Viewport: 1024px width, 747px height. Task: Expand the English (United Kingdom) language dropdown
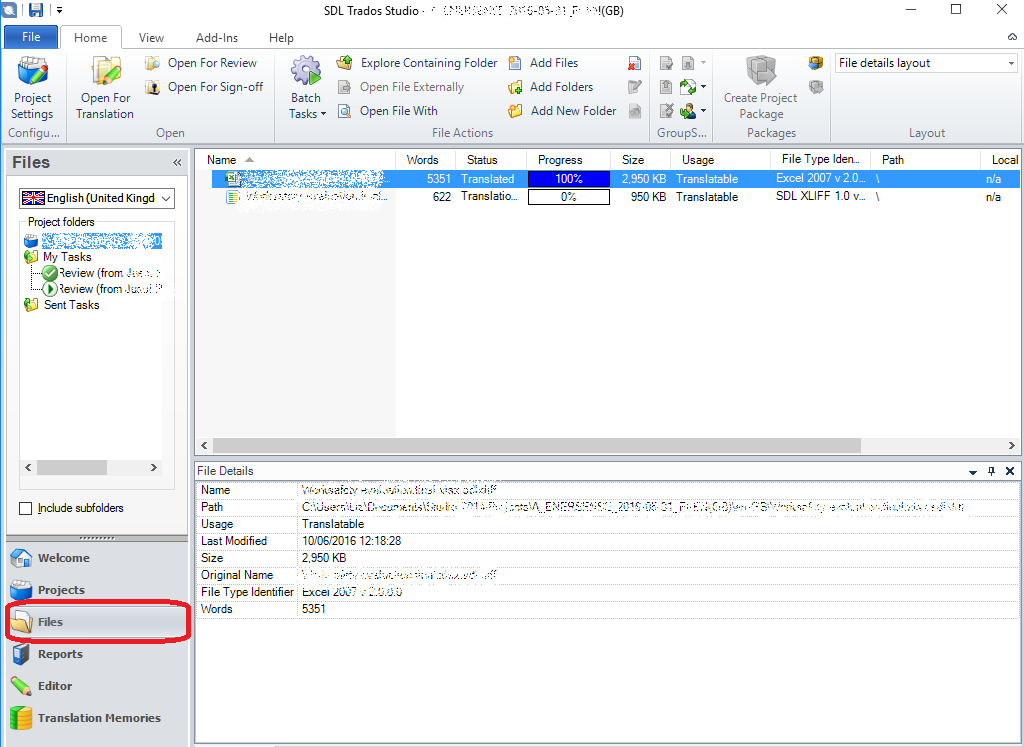[166, 198]
